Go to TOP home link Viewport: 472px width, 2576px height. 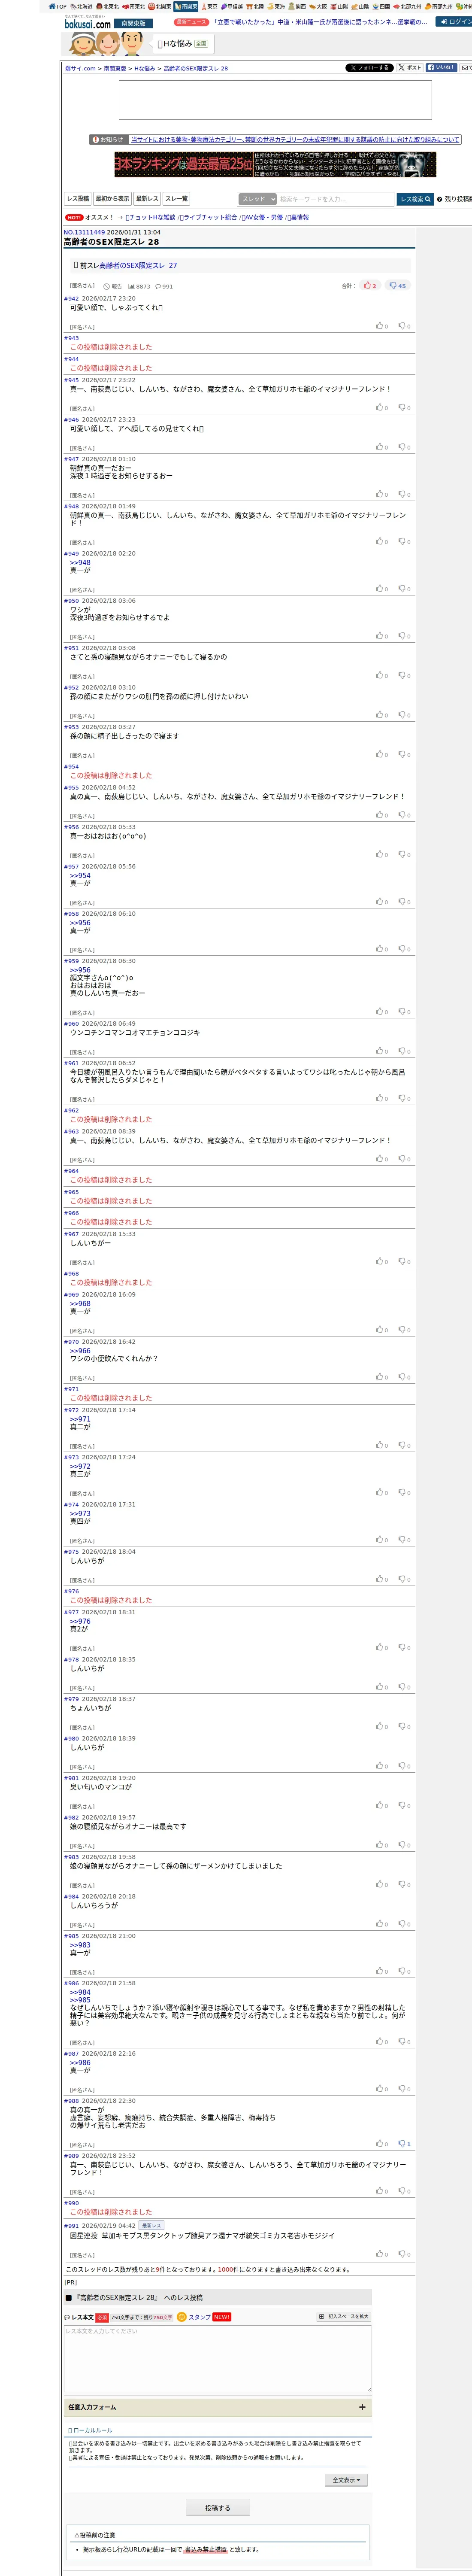(x=57, y=6)
